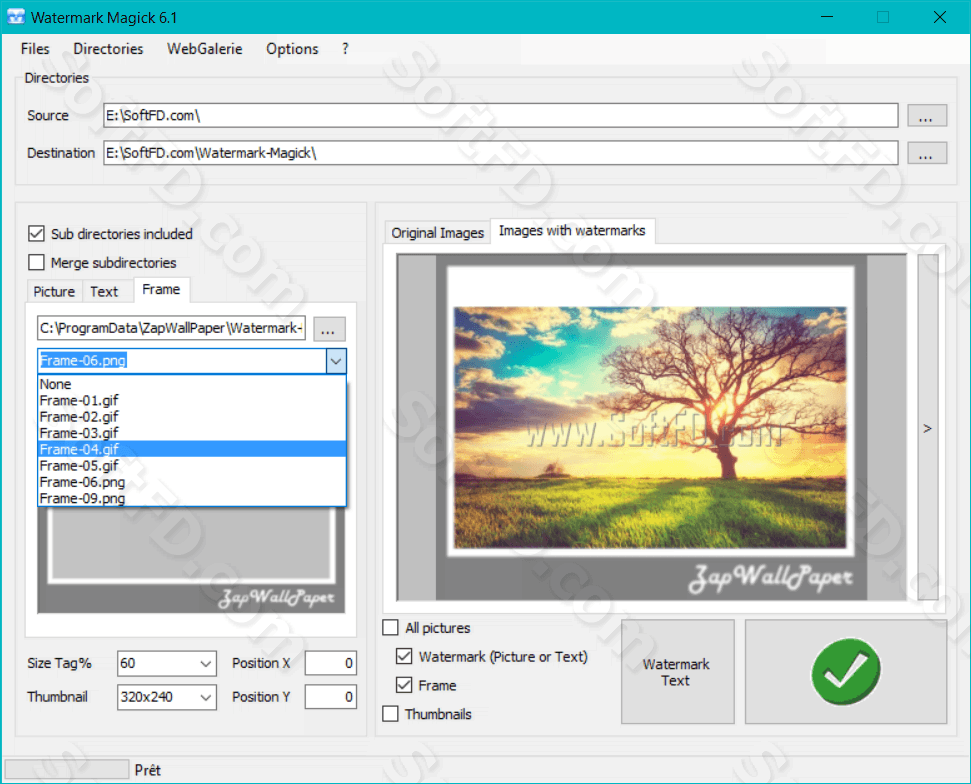
Task: Open the Directories menu
Action: [x=108, y=49]
